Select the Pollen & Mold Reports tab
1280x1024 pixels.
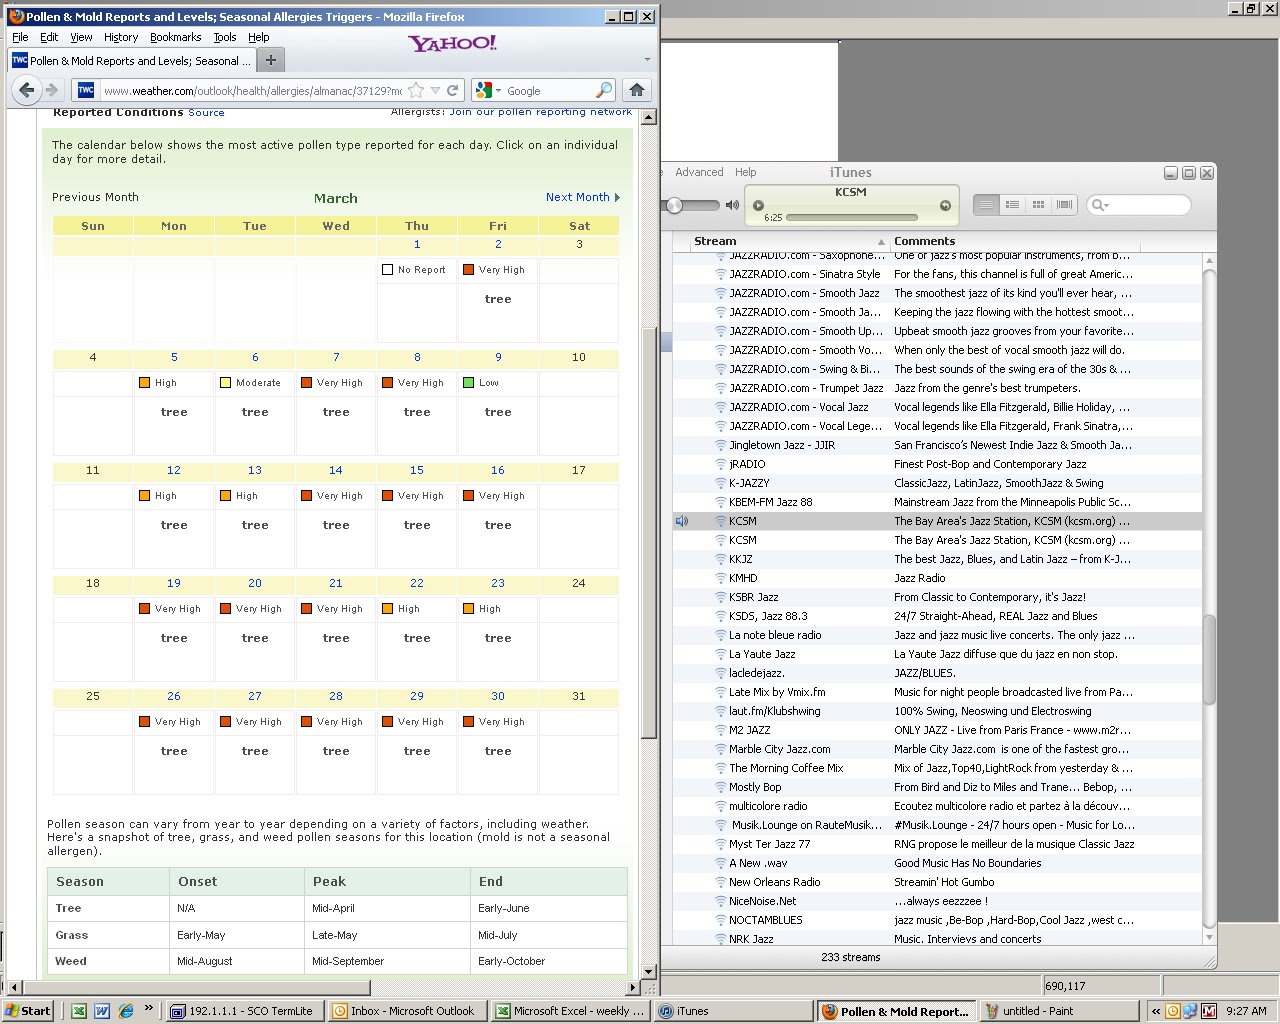[x=132, y=60]
